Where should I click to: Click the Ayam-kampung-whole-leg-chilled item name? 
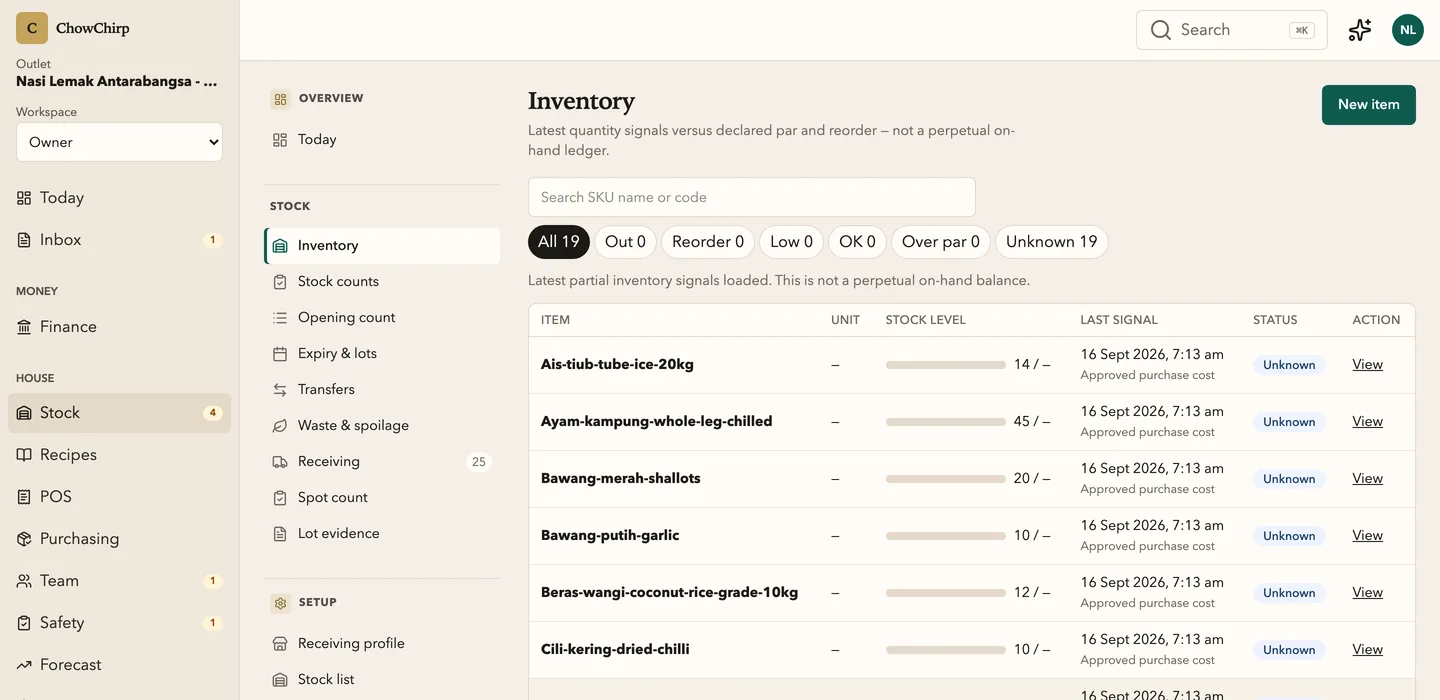tap(656, 422)
